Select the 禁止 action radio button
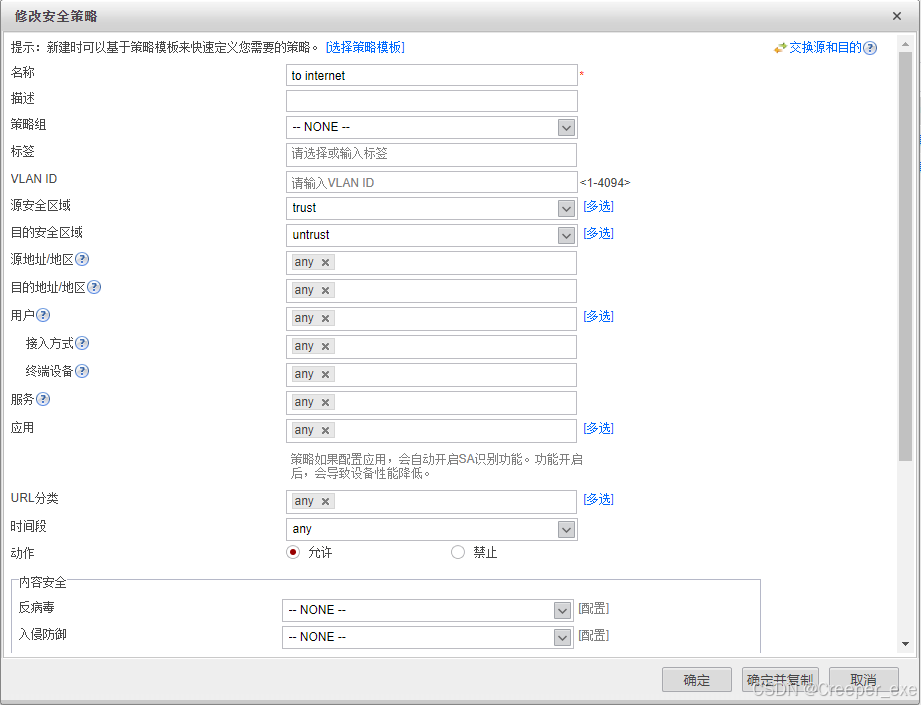This screenshot has height=705, width=921. (458, 552)
